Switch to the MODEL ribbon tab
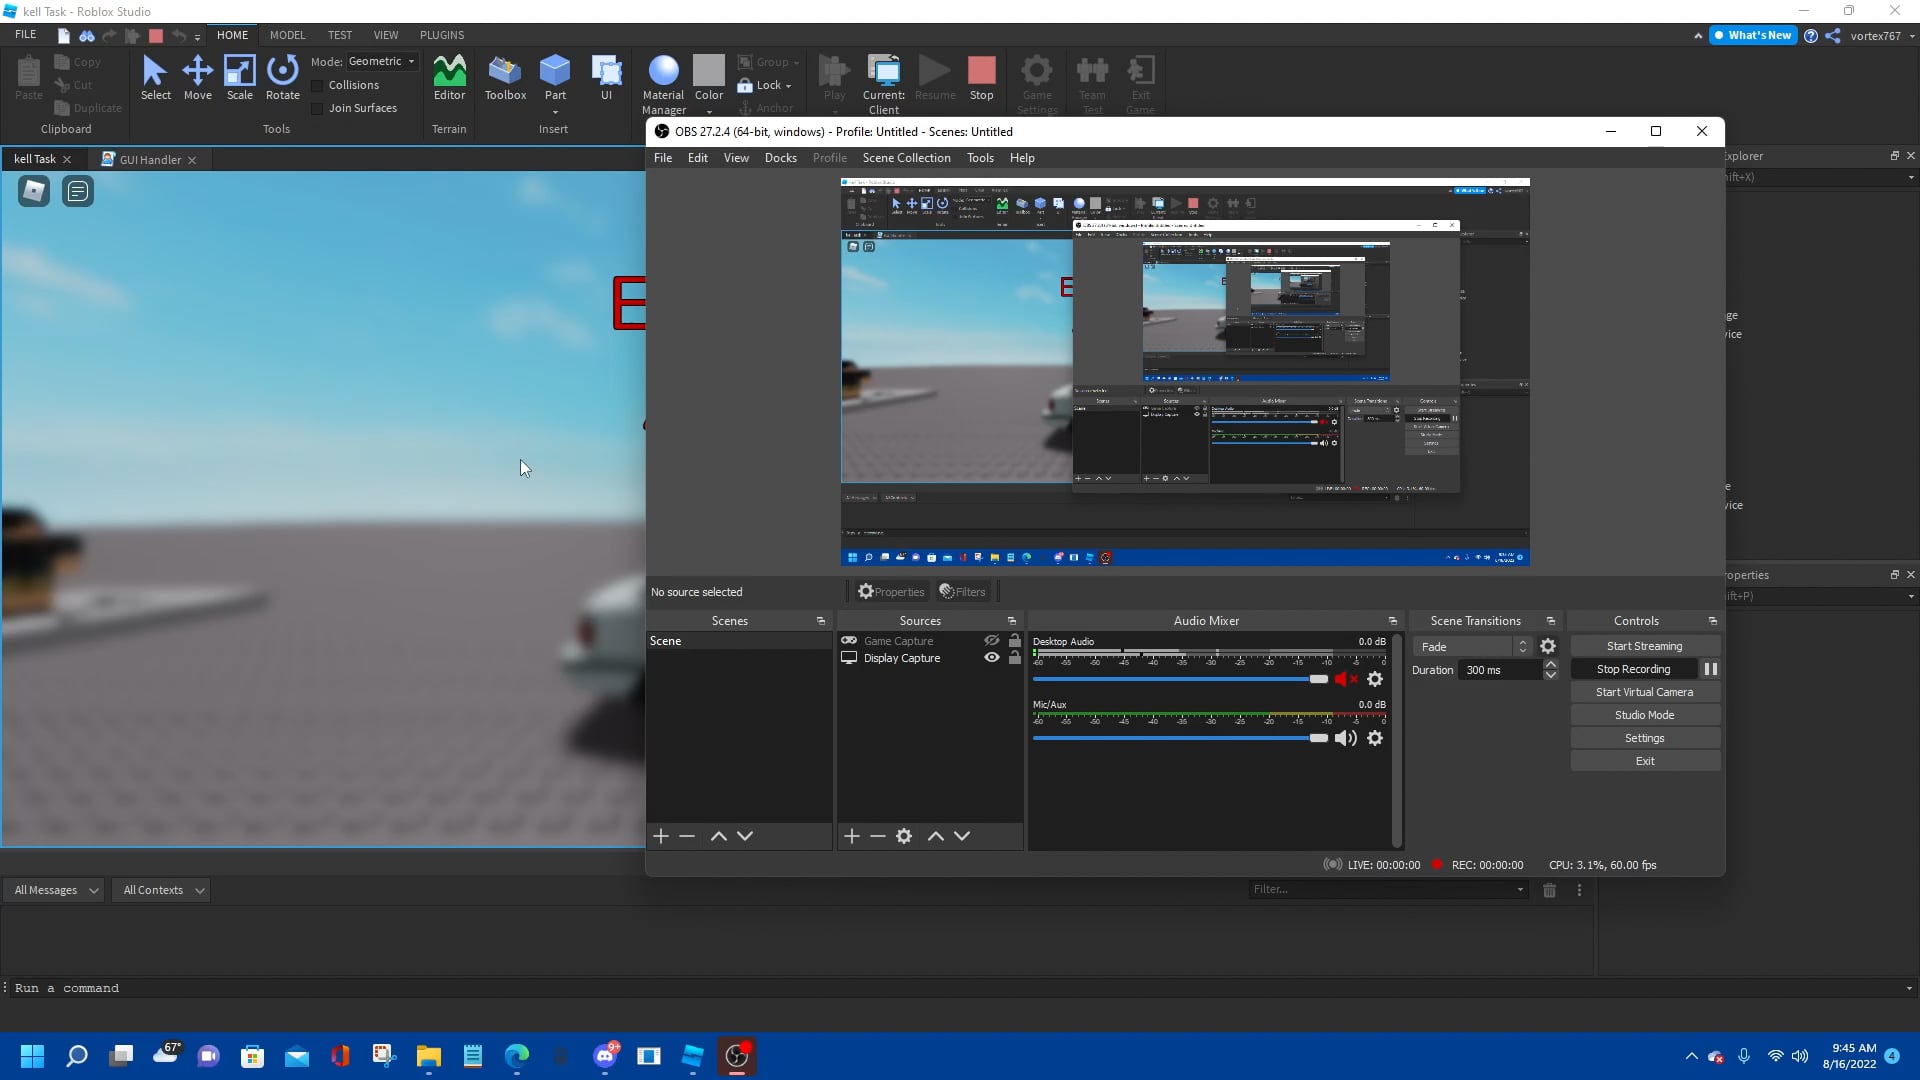 coord(287,35)
